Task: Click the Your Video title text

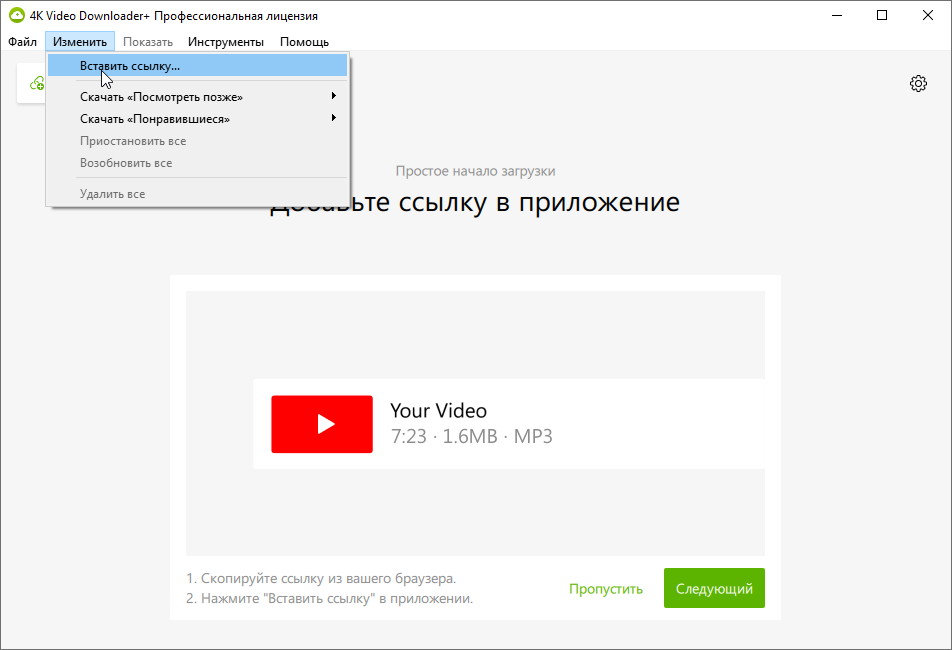Action: click(438, 411)
